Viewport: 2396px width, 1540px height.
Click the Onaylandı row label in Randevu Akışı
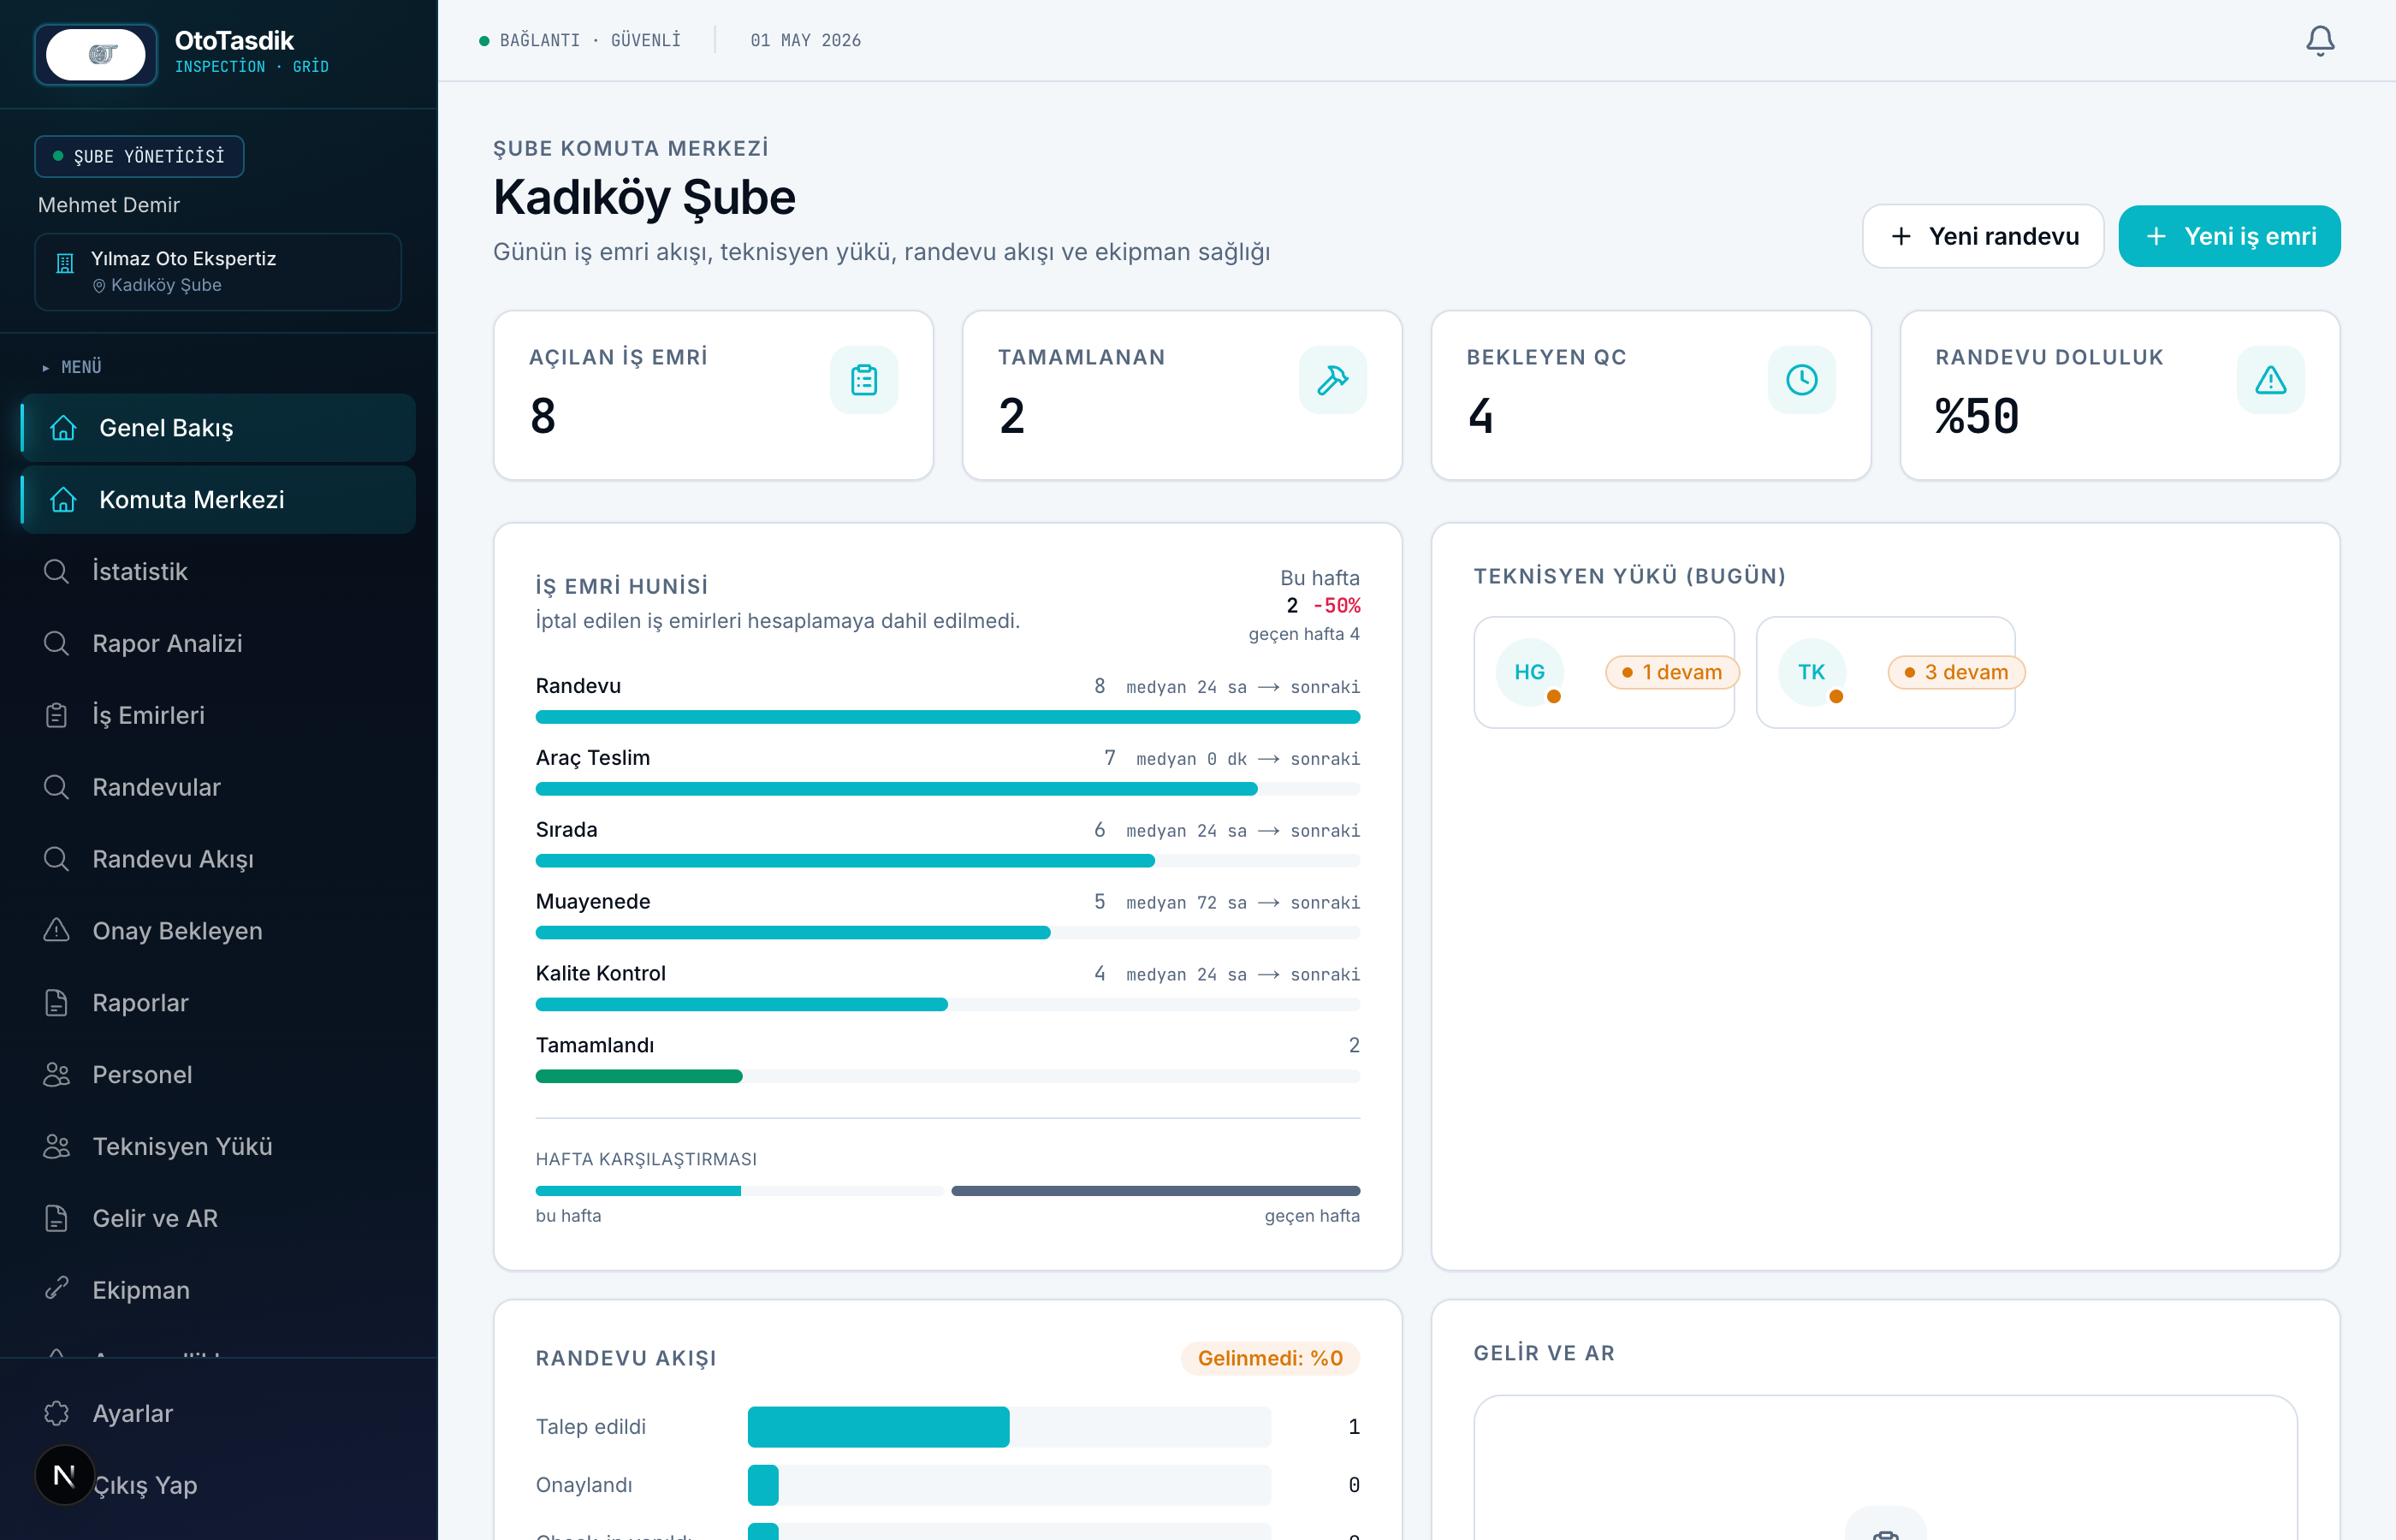click(x=584, y=1485)
